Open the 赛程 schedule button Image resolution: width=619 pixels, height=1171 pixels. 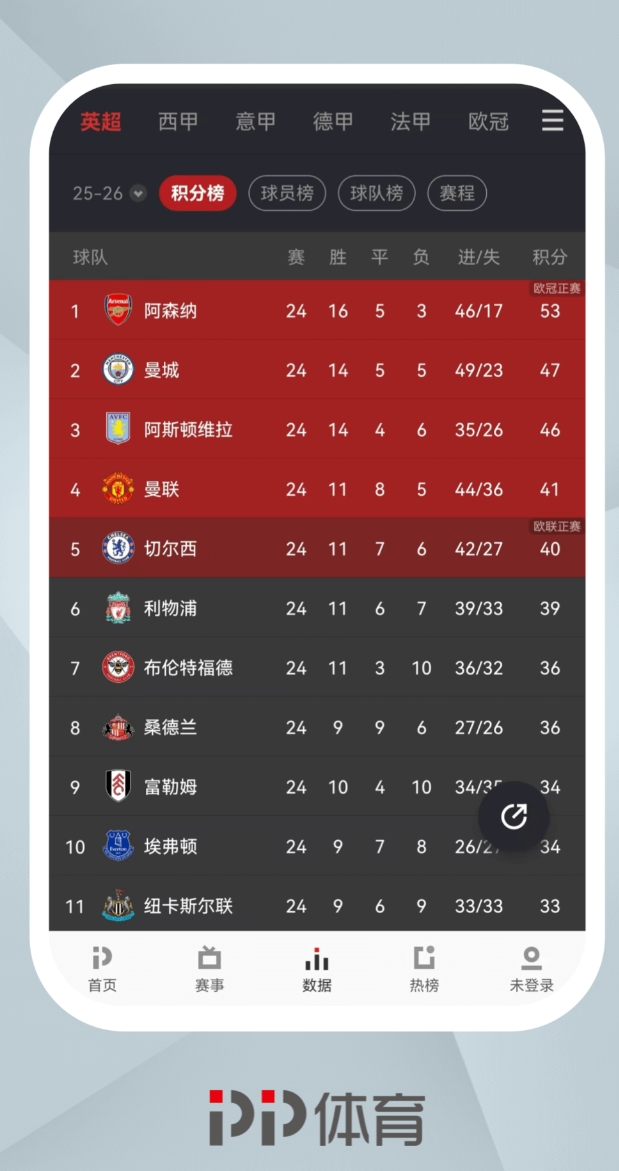pyautogui.click(x=457, y=193)
